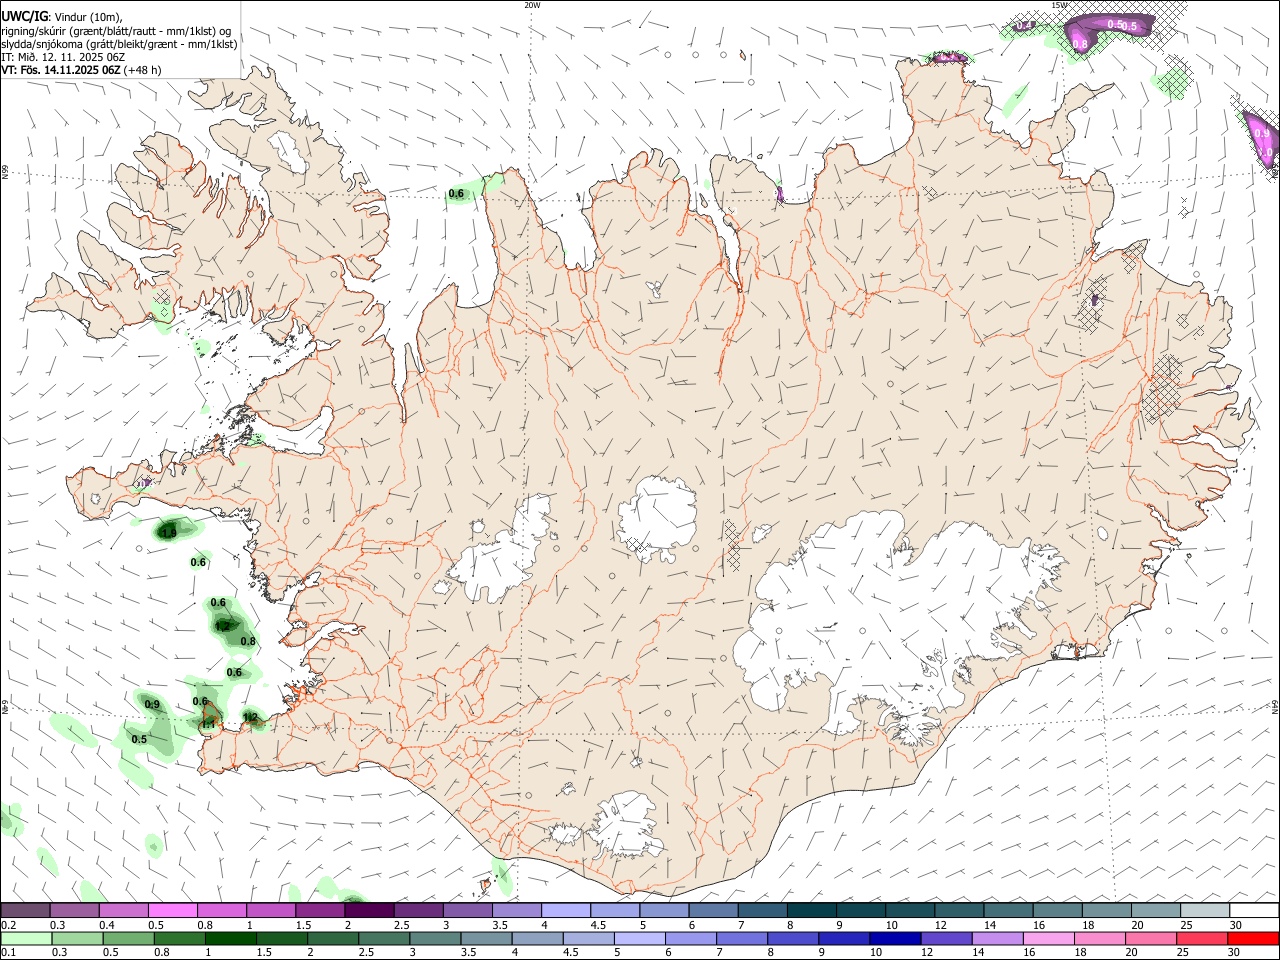Pick the darkest green swatch labeled 1 in rain scale

(231, 939)
